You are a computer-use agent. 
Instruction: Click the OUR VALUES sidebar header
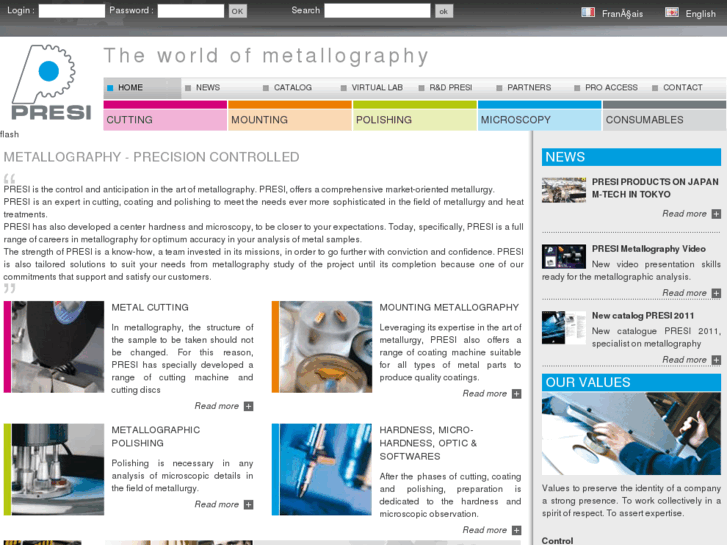pyautogui.click(x=631, y=383)
